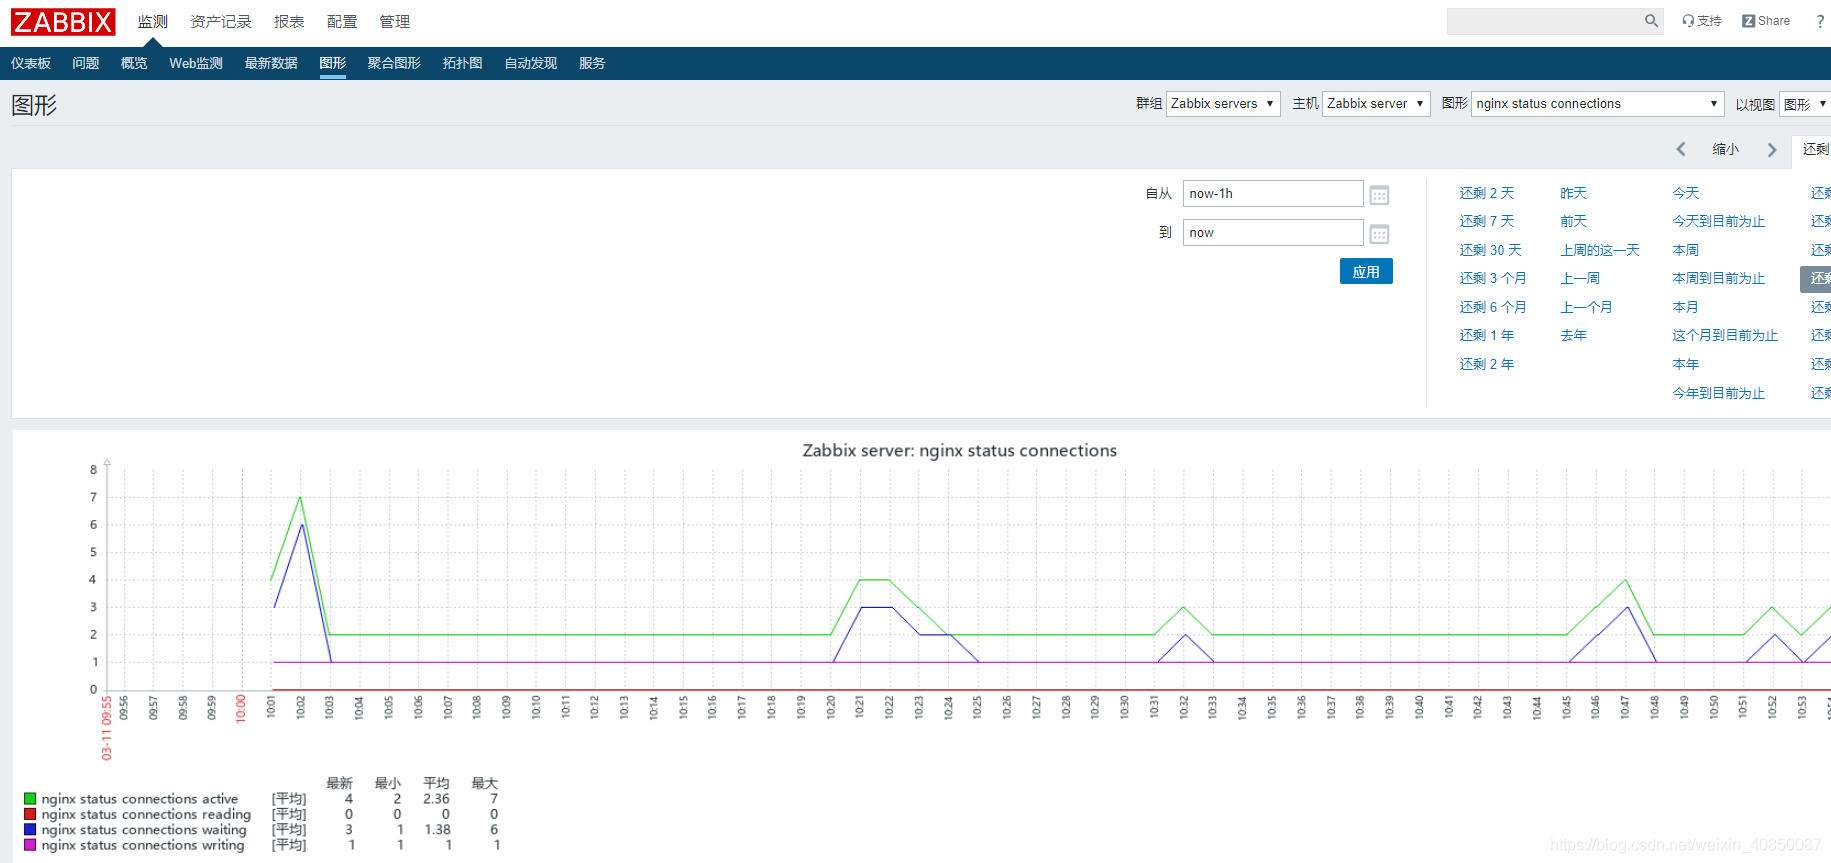This screenshot has height=863, width=1831.
Task: Select 还剩 2 年 time range
Action: coord(1487,364)
